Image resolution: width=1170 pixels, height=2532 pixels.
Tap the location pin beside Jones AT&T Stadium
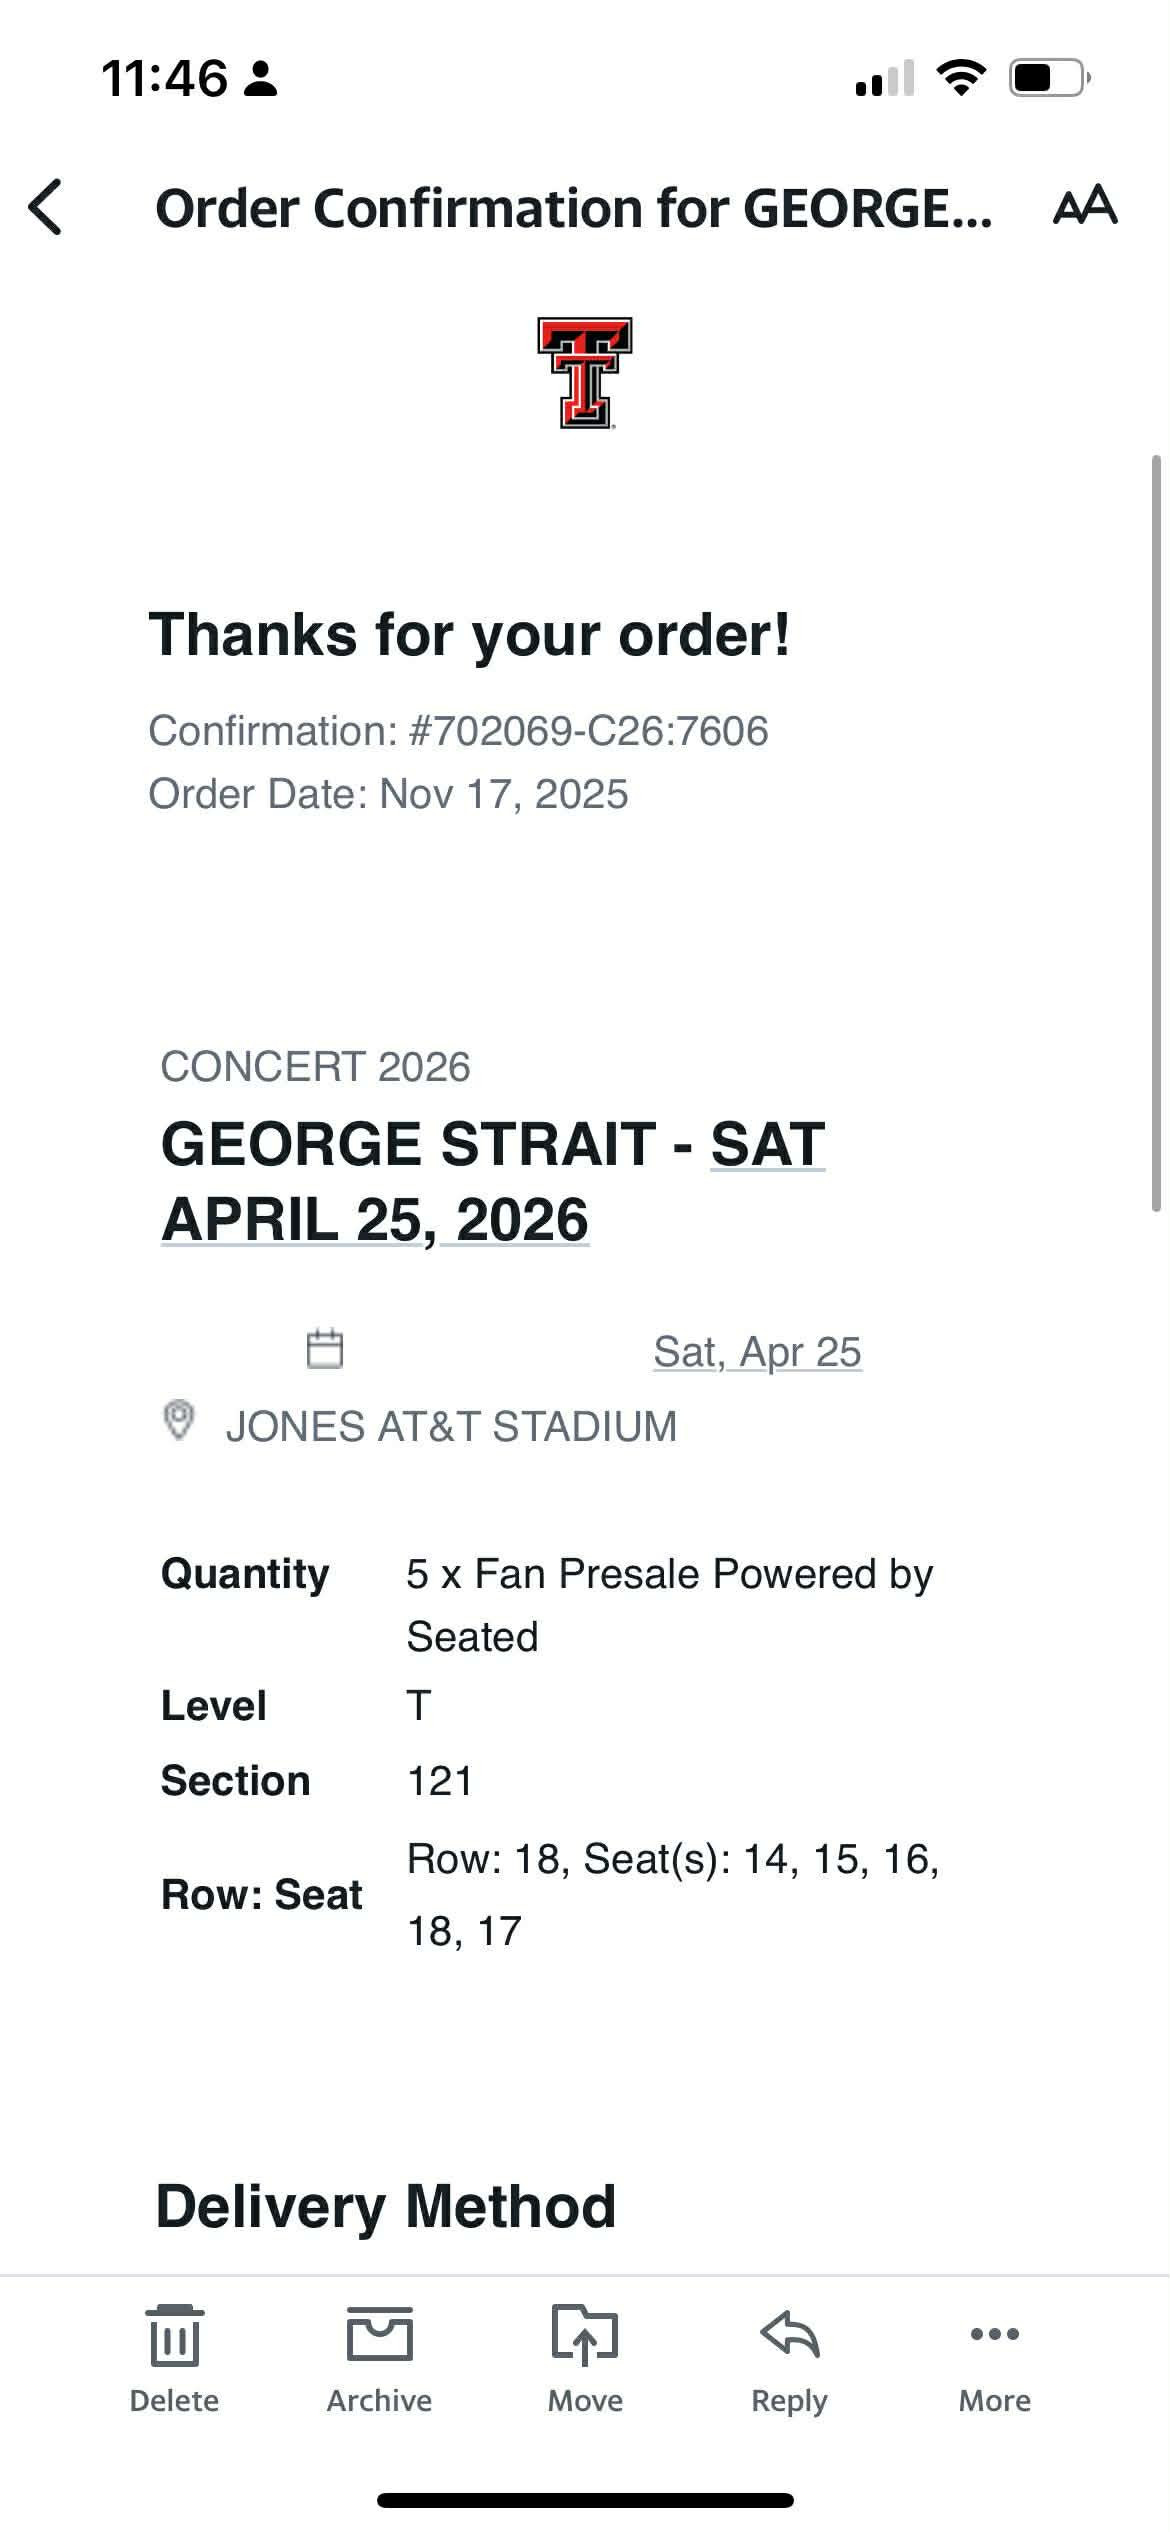point(178,1420)
